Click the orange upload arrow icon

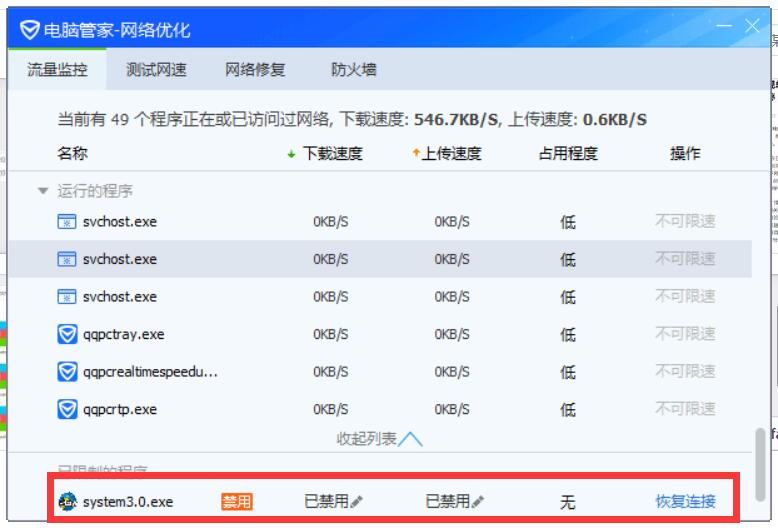(x=416, y=153)
